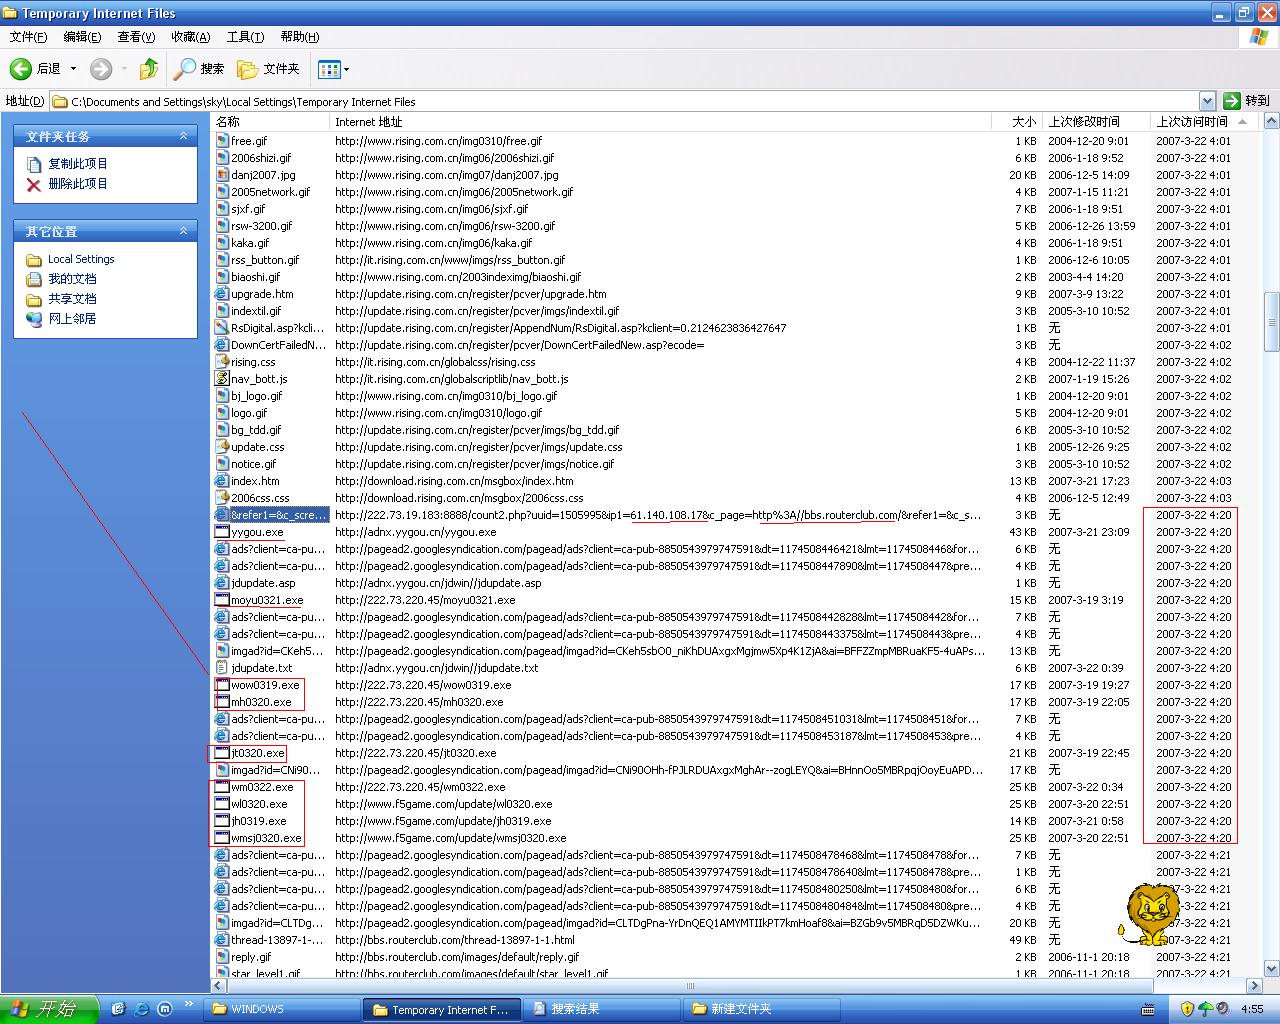Sort by Internet 地址 column header

pyautogui.click(x=660, y=122)
